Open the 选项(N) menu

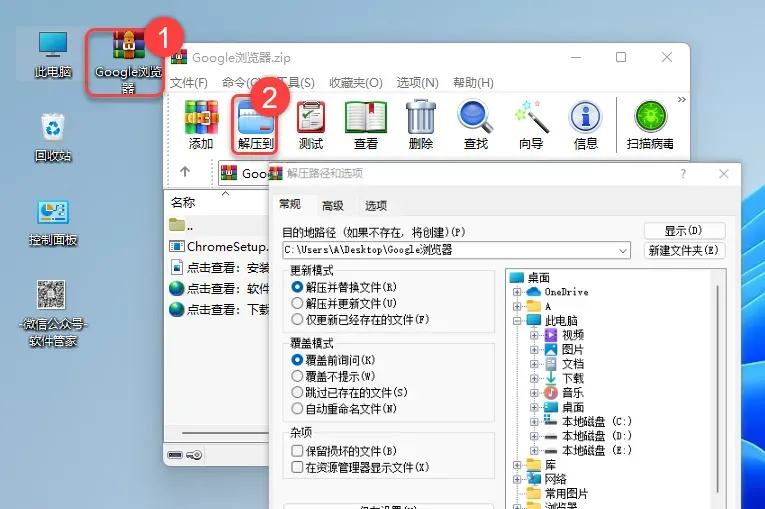[x=417, y=82]
